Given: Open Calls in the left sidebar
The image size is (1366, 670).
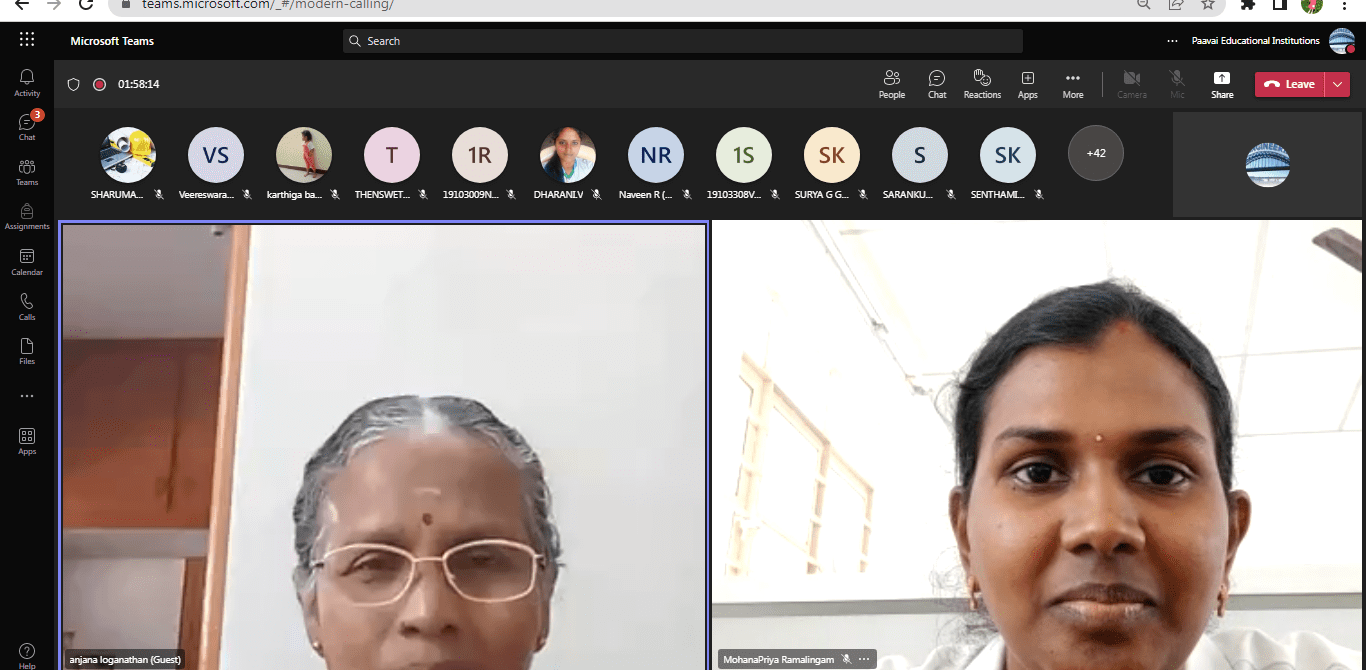Looking at the screenshot, I should point(27,307).
